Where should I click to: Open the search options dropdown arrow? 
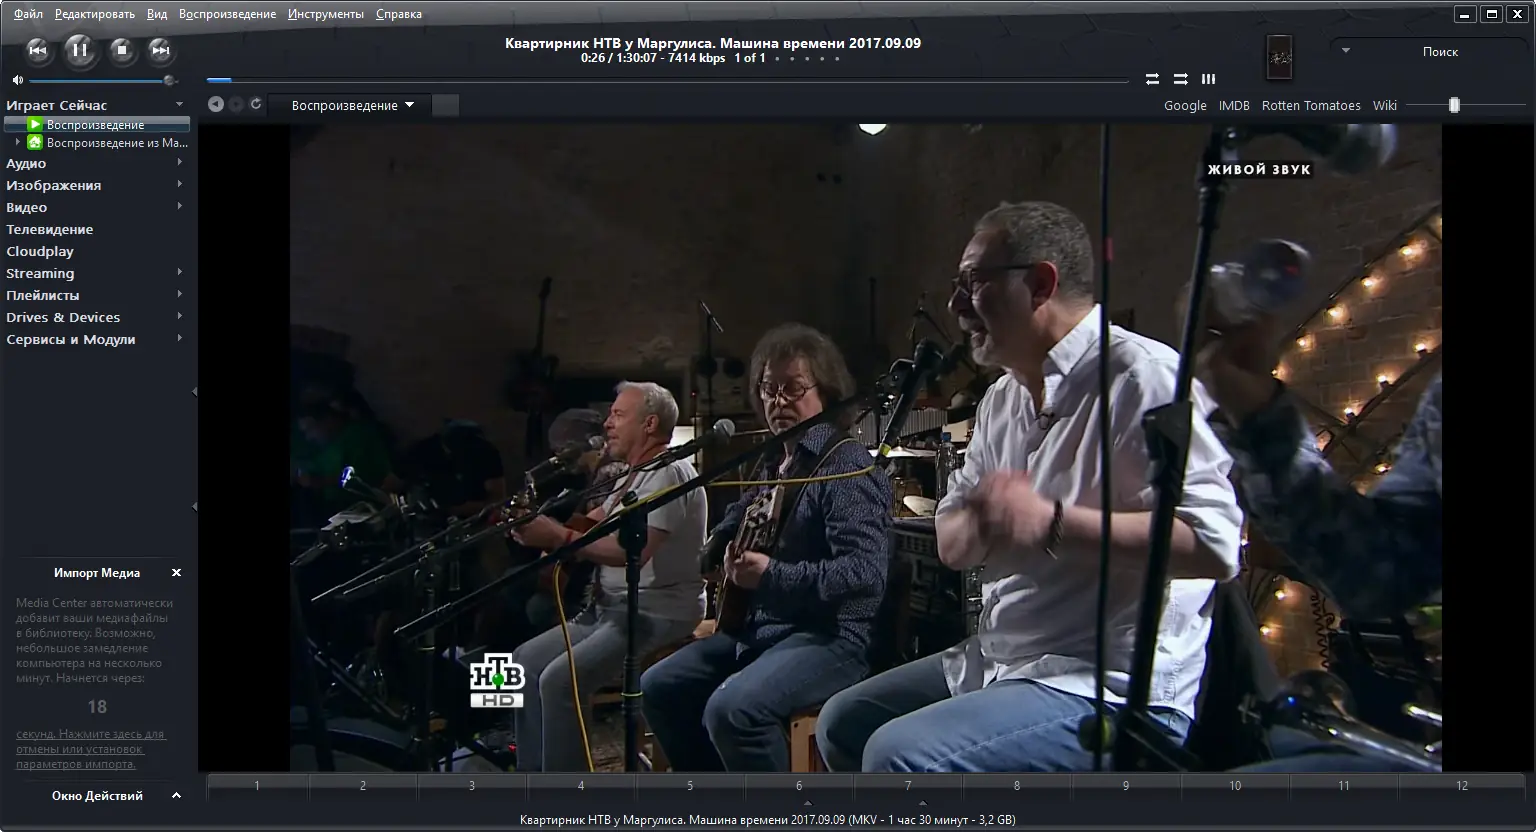pyautogui.click(x=1346, y=50)
